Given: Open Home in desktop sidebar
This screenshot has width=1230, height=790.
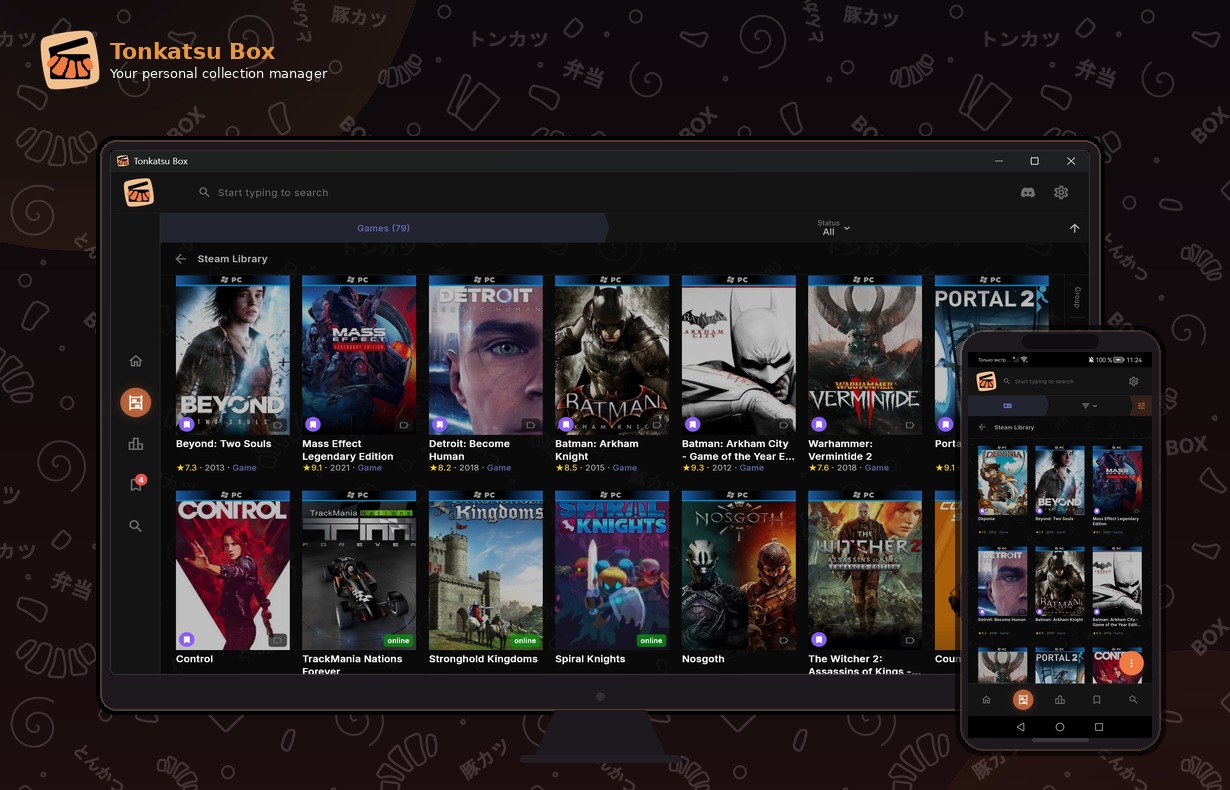Looking at the screenshot, I should [x=136, y=361].
